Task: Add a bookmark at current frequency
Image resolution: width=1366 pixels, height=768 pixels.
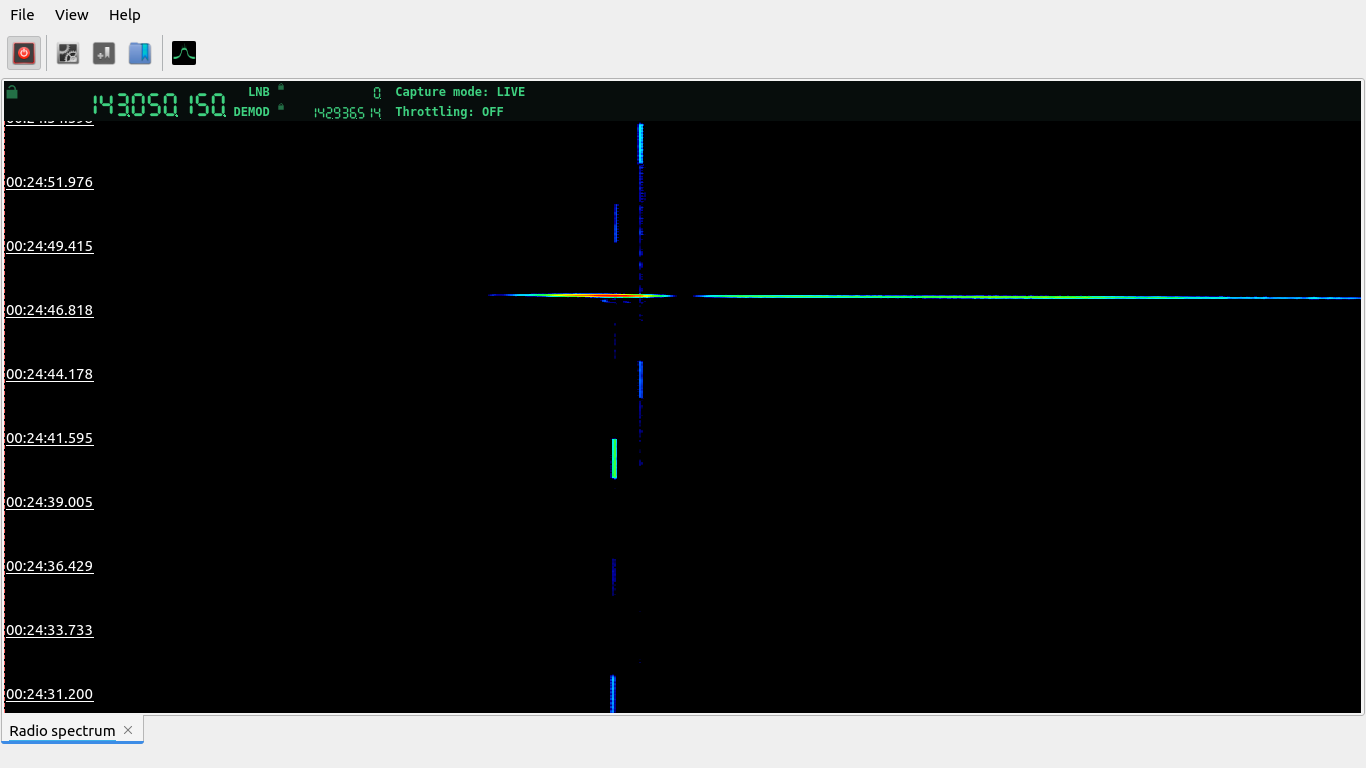Action: pyautogui.click(x=104, y=53)
